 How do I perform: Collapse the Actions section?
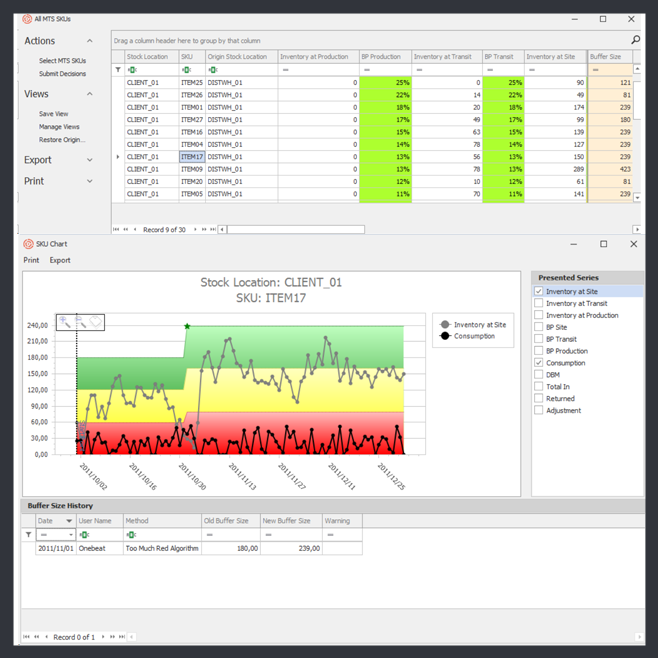click(x=89, y=41)
